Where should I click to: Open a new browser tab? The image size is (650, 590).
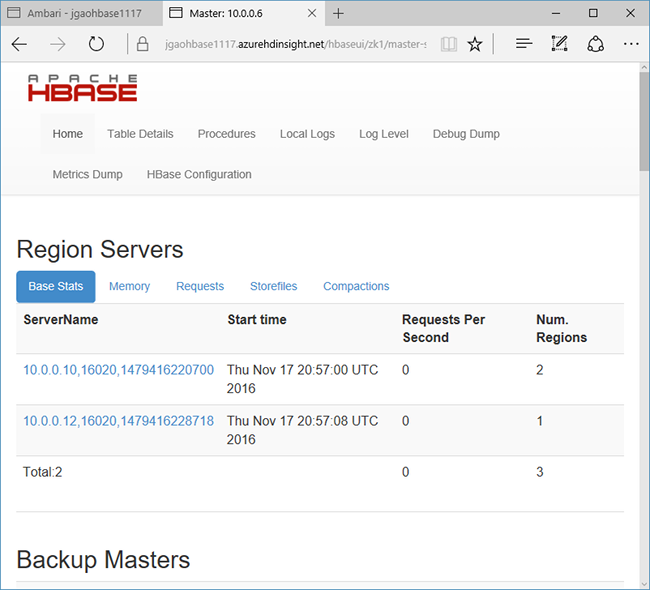point(338,13)
